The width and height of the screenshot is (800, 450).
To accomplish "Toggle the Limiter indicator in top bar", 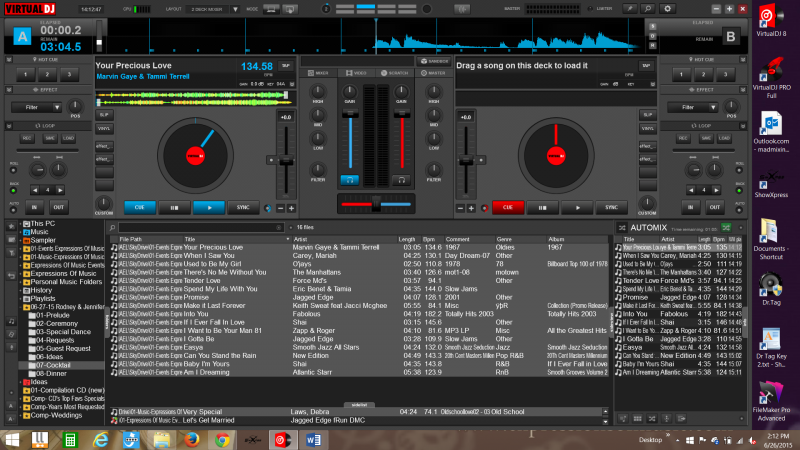I will pyautogui.click(x=590, y=9).
